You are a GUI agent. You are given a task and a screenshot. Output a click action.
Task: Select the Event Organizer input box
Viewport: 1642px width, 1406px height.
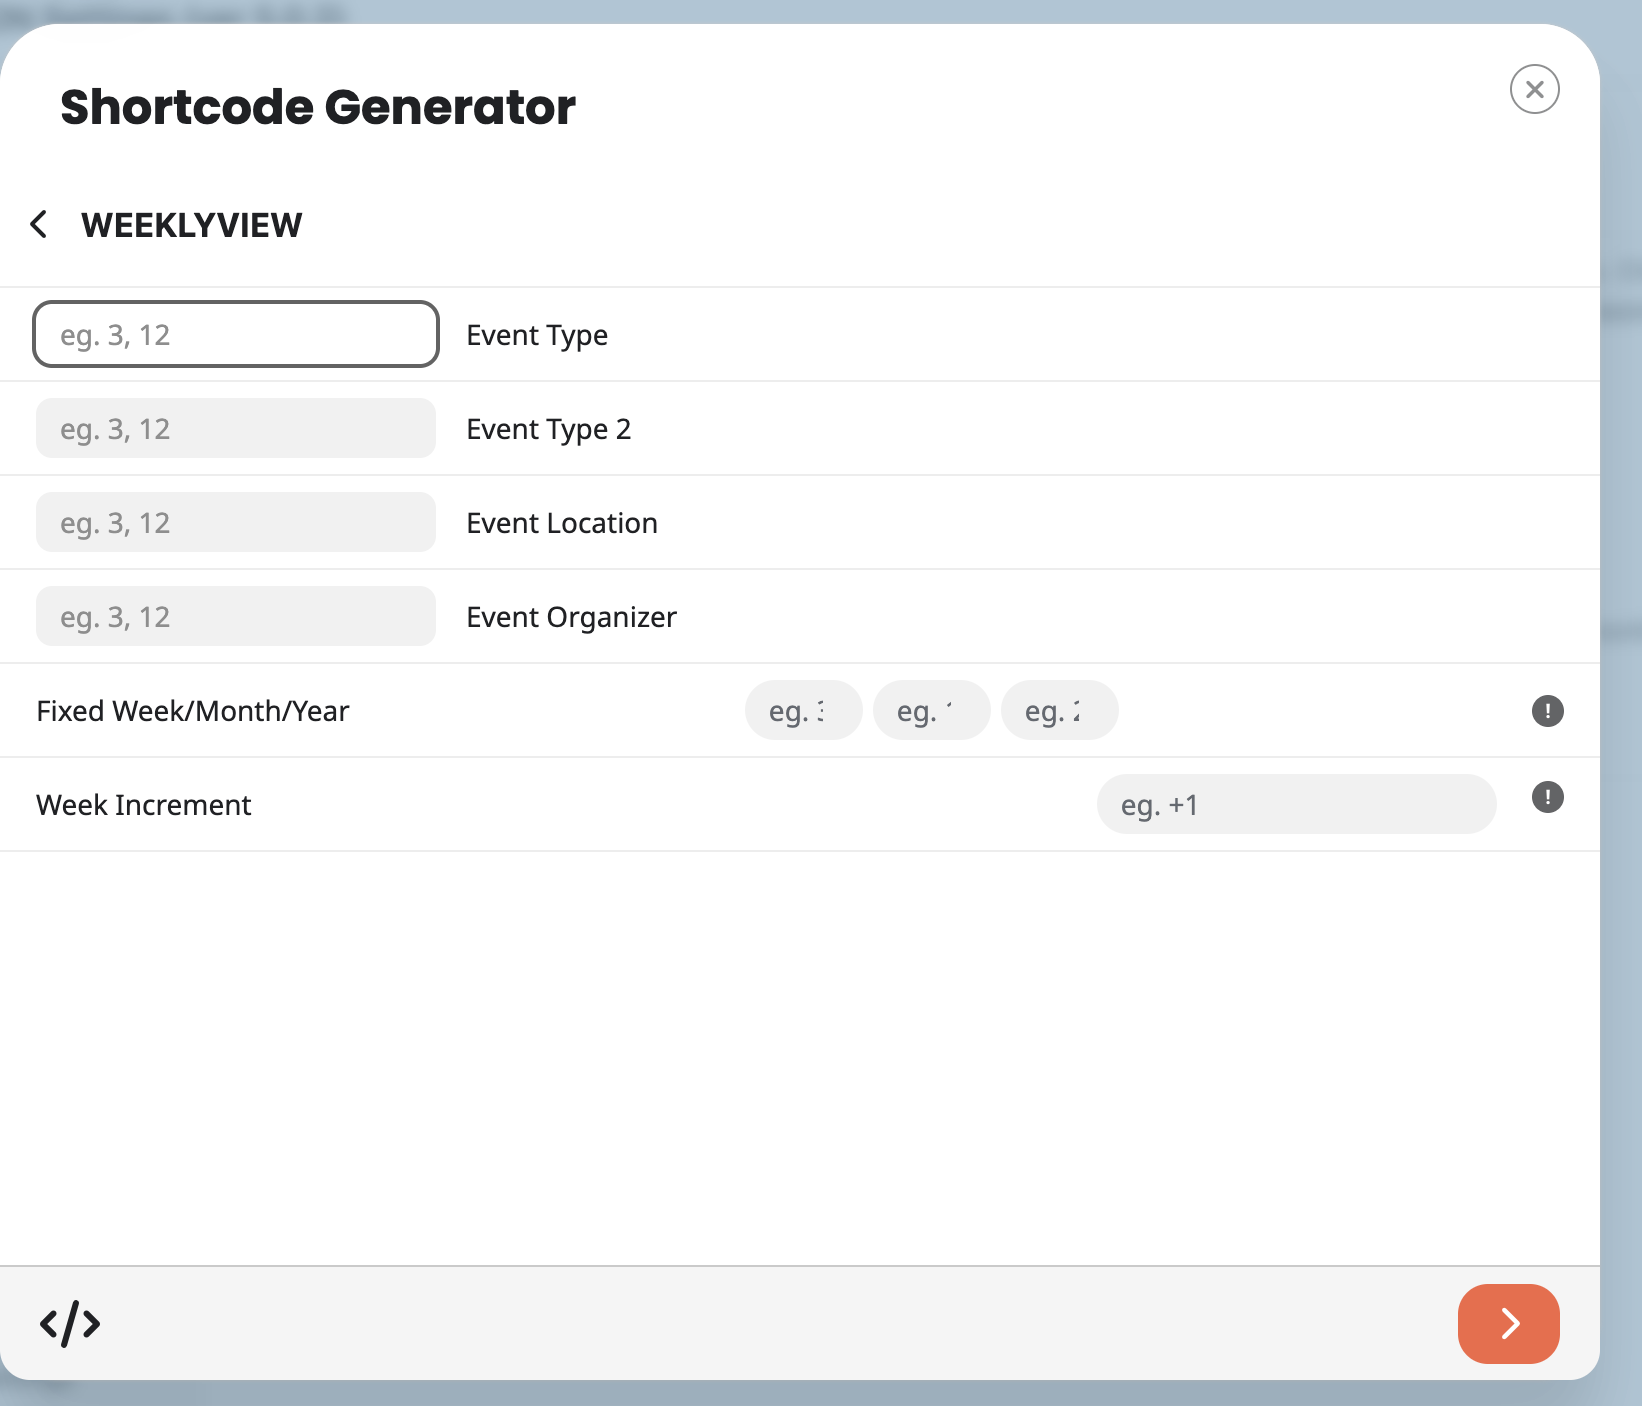tap(236, 616)
